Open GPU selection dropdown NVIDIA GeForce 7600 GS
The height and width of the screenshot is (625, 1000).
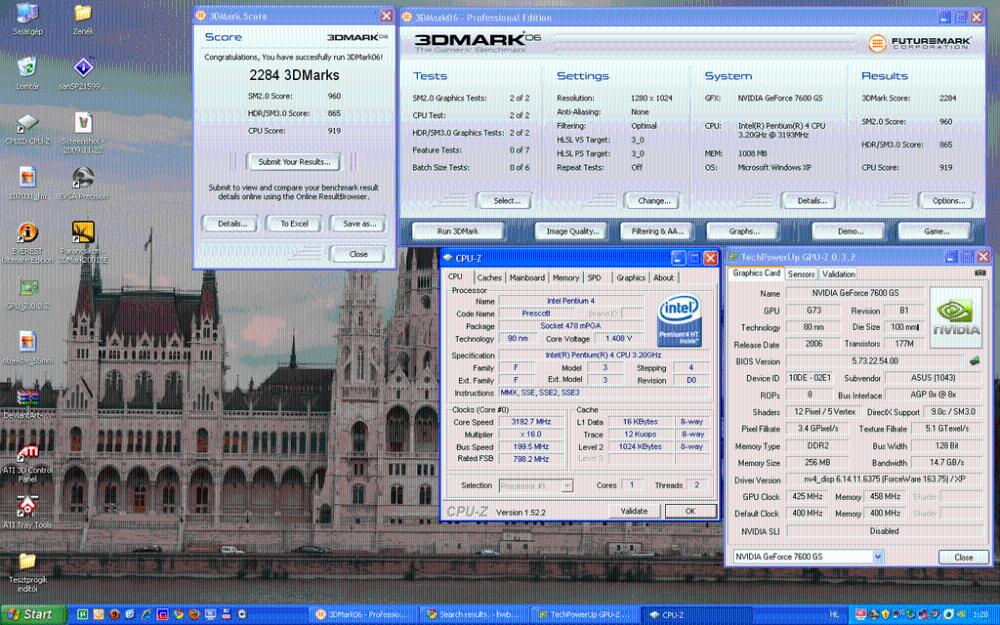pos(808,557)
